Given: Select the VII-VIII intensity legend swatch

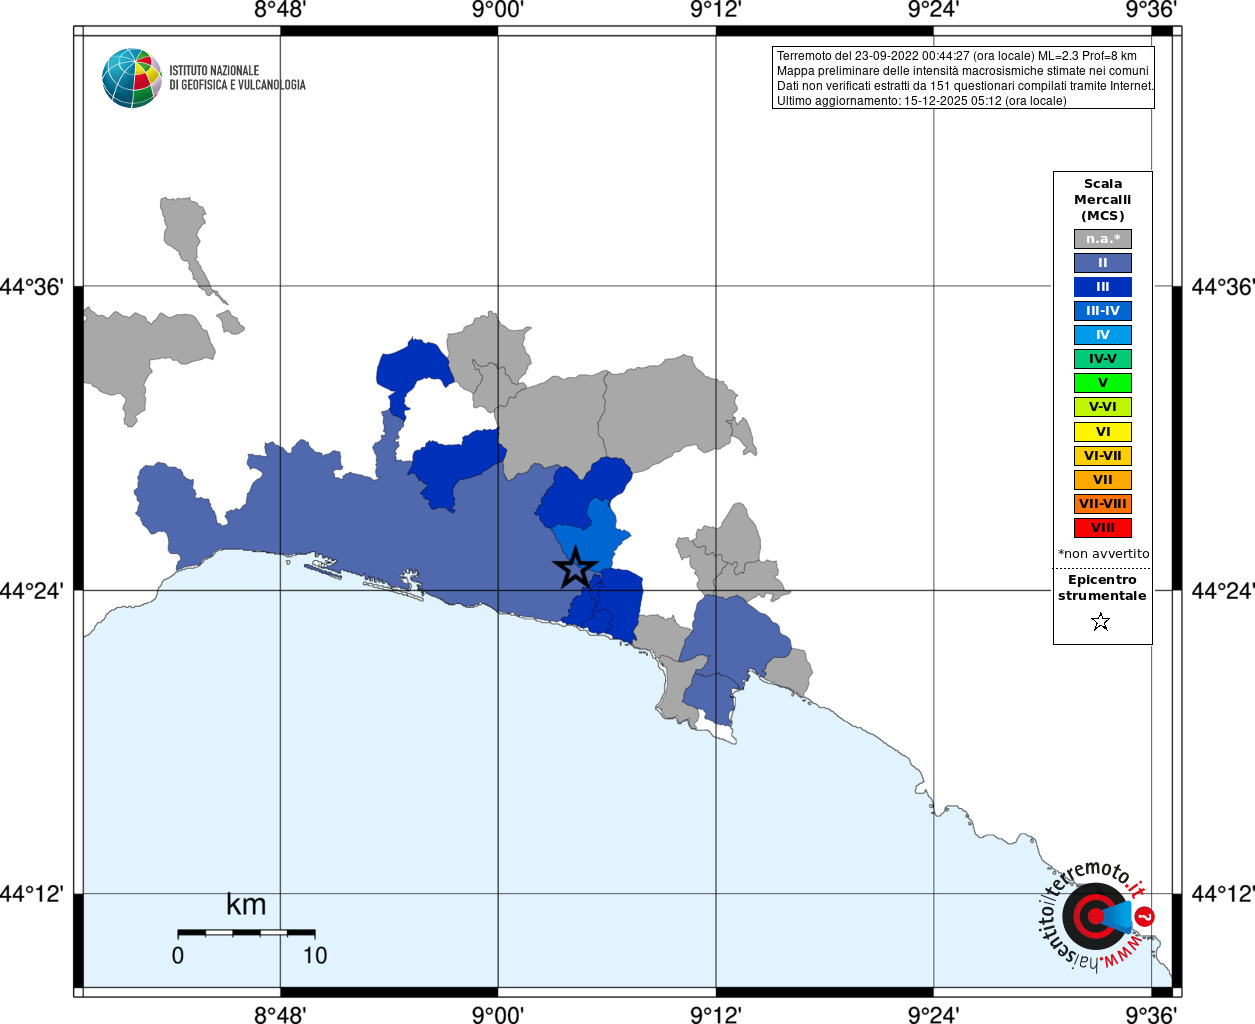Looking at the screenshot, I should (x=1103, y=504).
